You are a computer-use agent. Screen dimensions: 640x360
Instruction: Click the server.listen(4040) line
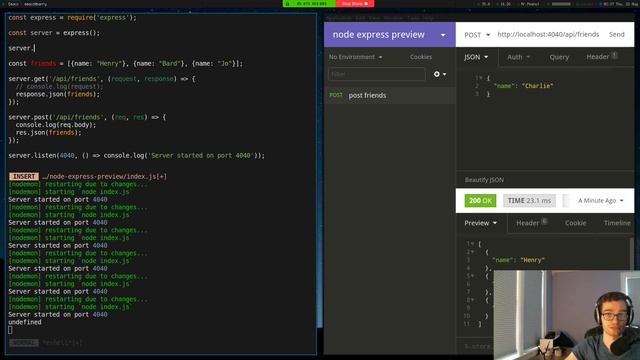pos(136,156)
